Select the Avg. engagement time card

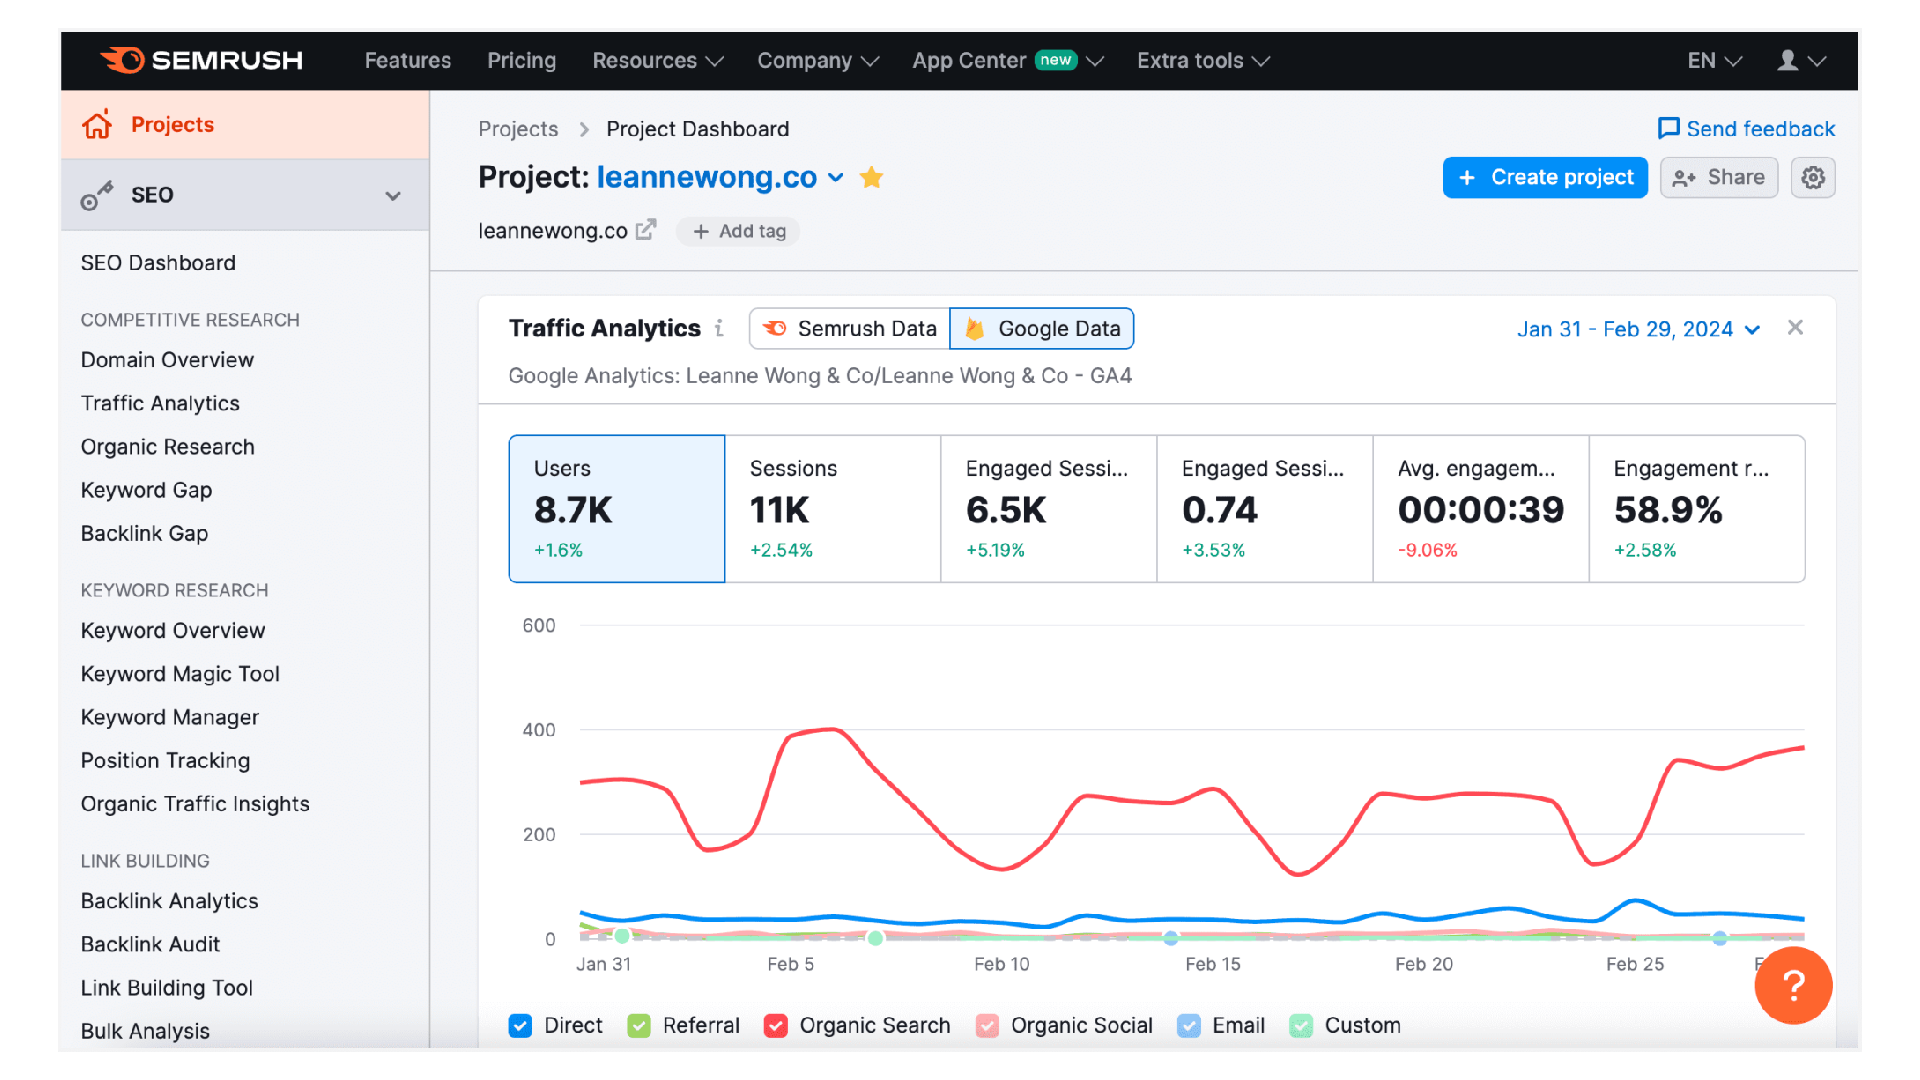click(1480, 508)
